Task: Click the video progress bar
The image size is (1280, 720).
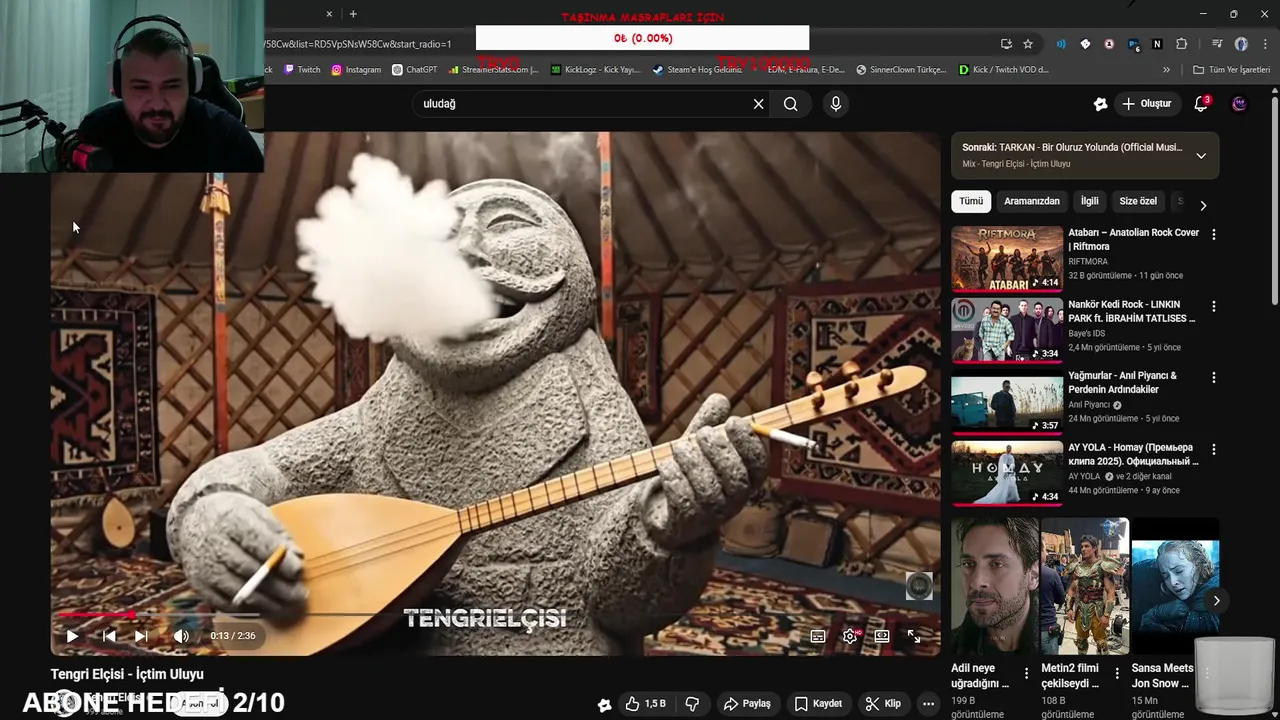Action: (x=495, y=615)
